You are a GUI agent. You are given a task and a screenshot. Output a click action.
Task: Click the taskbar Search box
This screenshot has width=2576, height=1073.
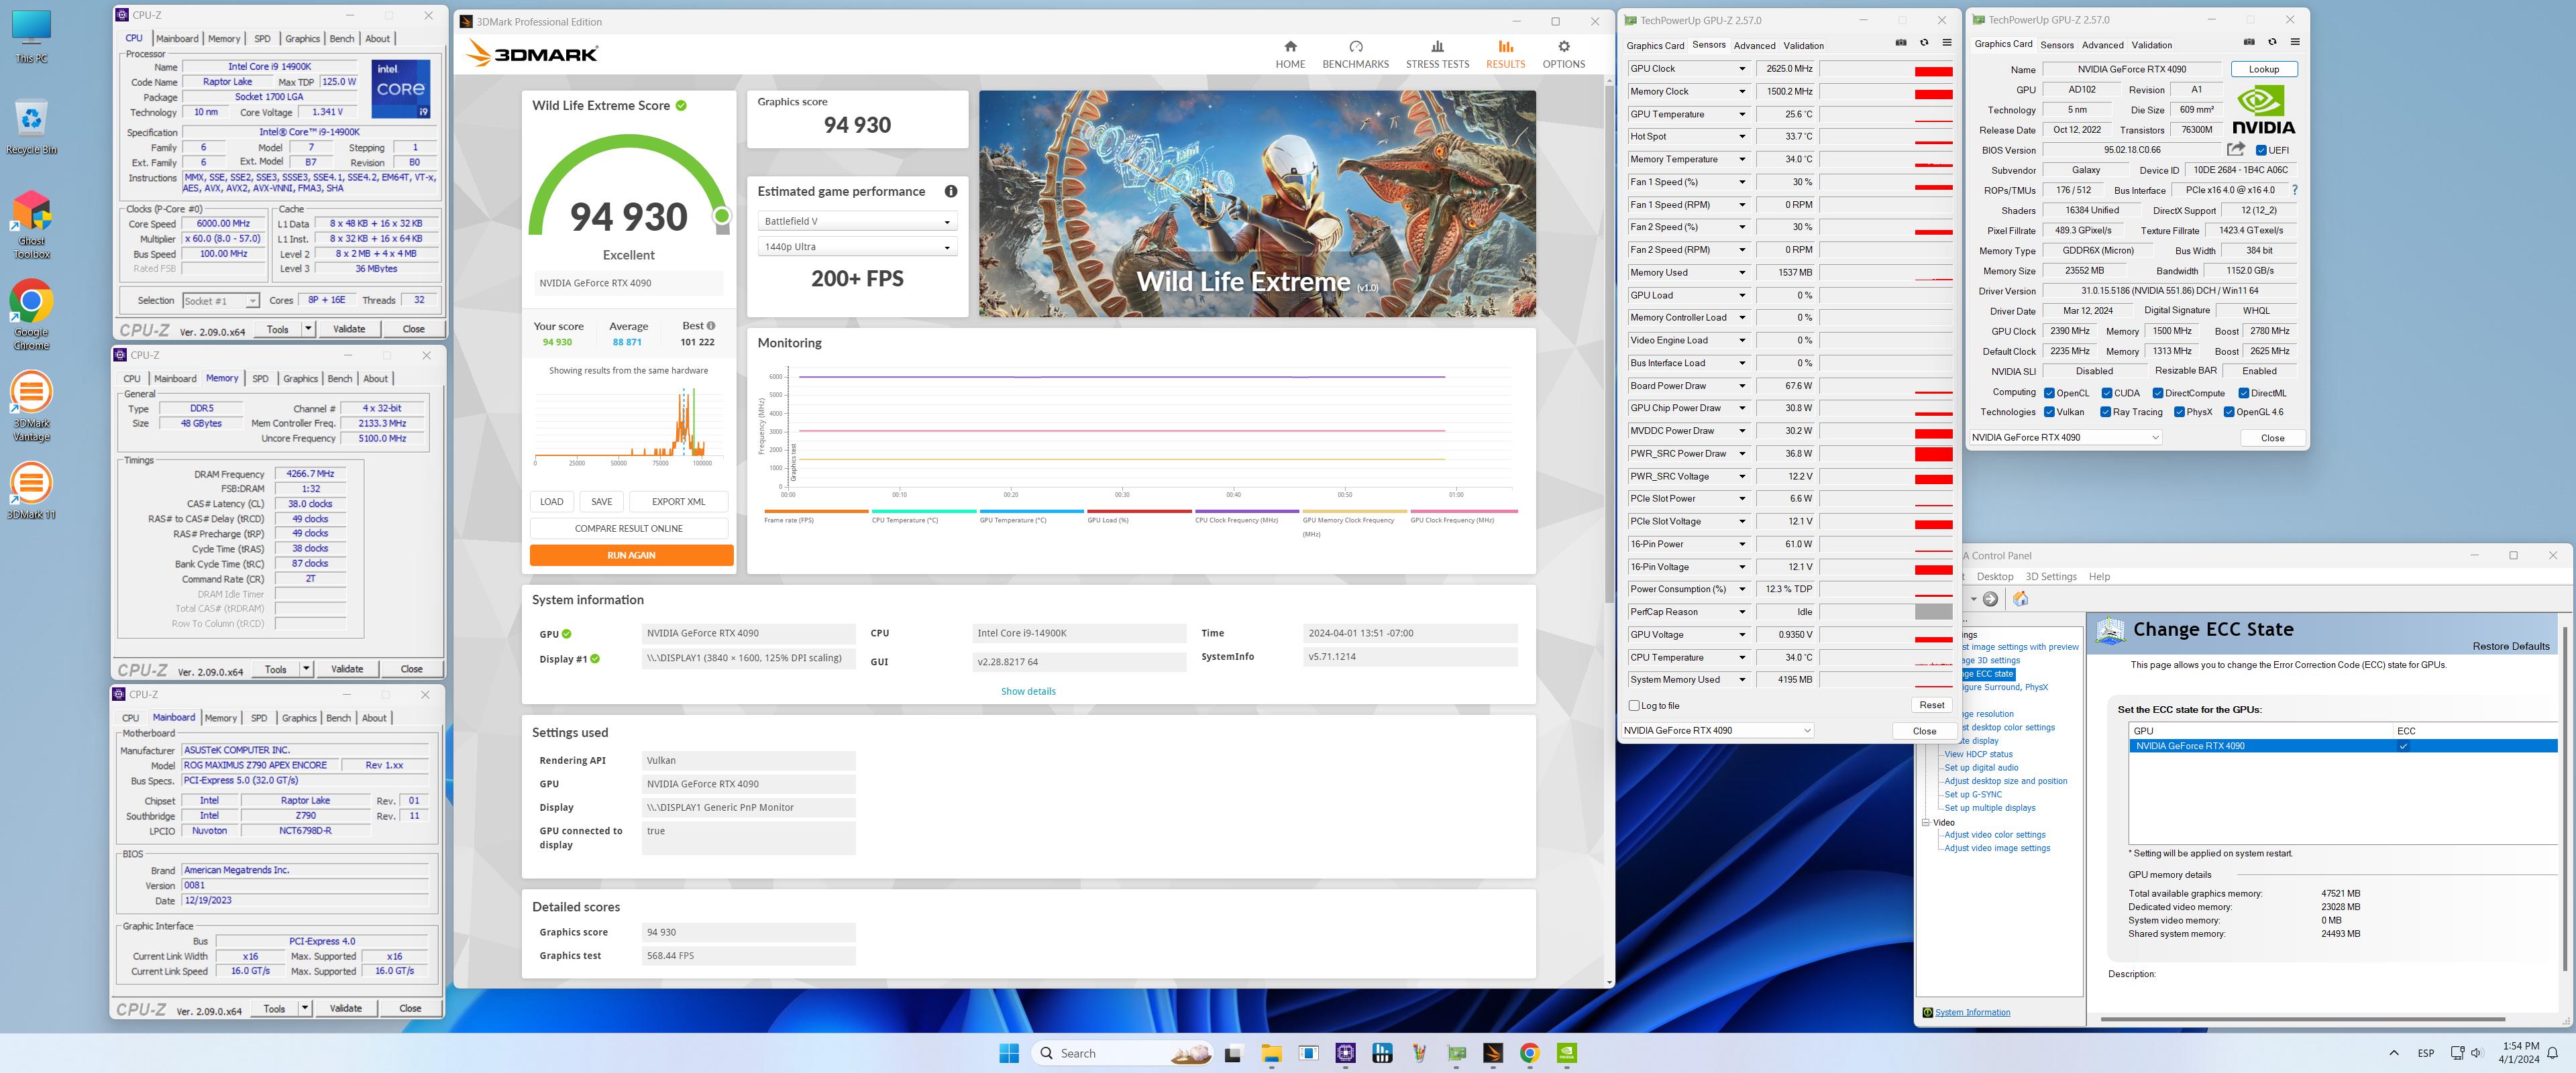pyautogui.click(x=1123, y=1053)
